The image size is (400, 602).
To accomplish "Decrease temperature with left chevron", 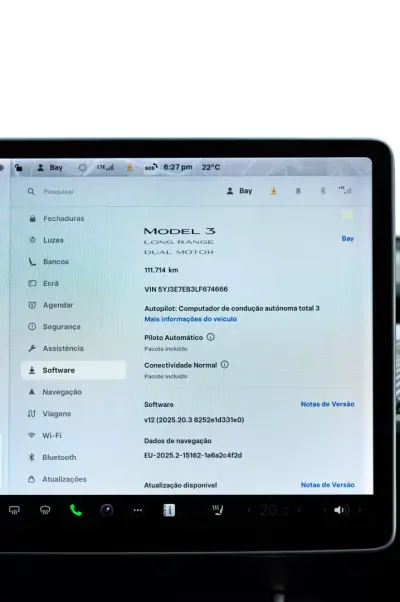I will pyautogui.click(x=249, y=510).
